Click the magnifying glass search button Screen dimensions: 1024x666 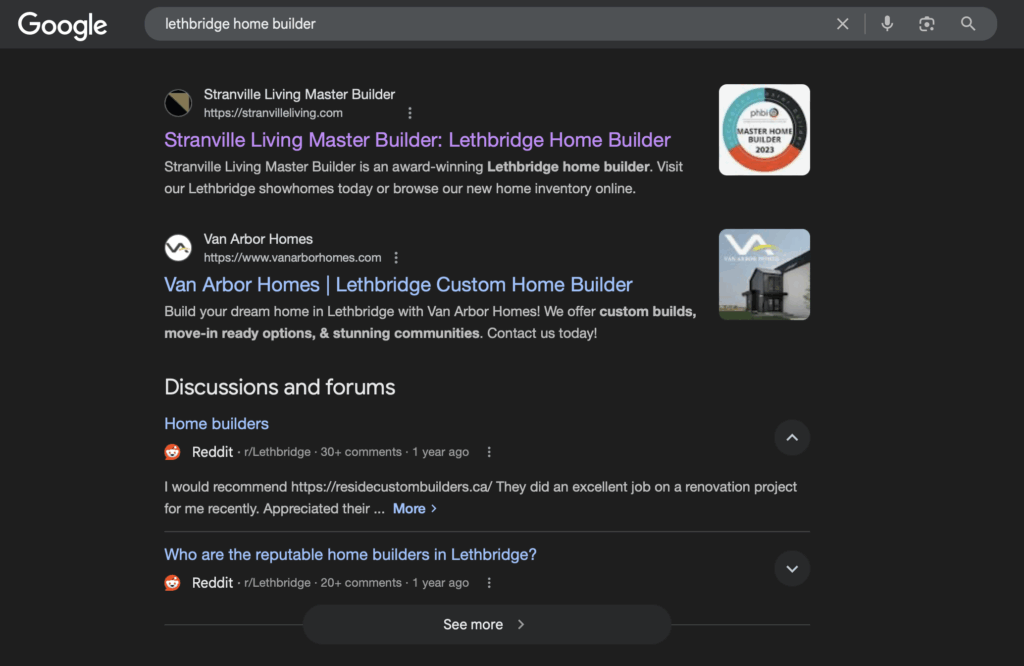click(968, 24)
